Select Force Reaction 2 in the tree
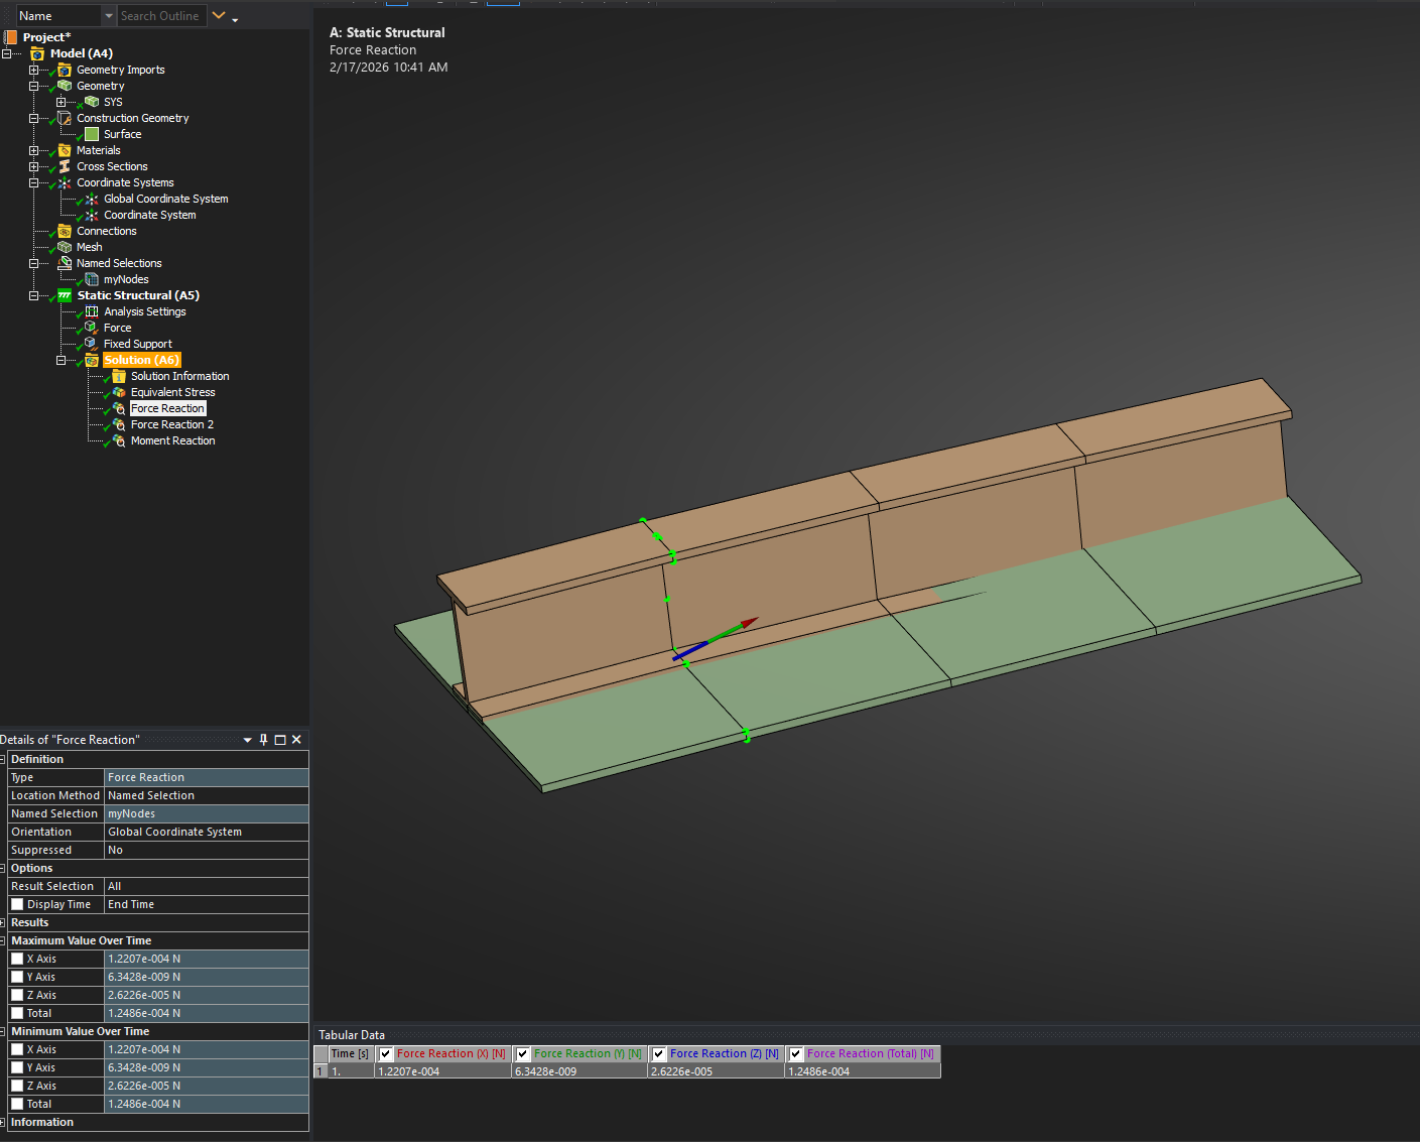1420x1142 pixels. (172, 425)
